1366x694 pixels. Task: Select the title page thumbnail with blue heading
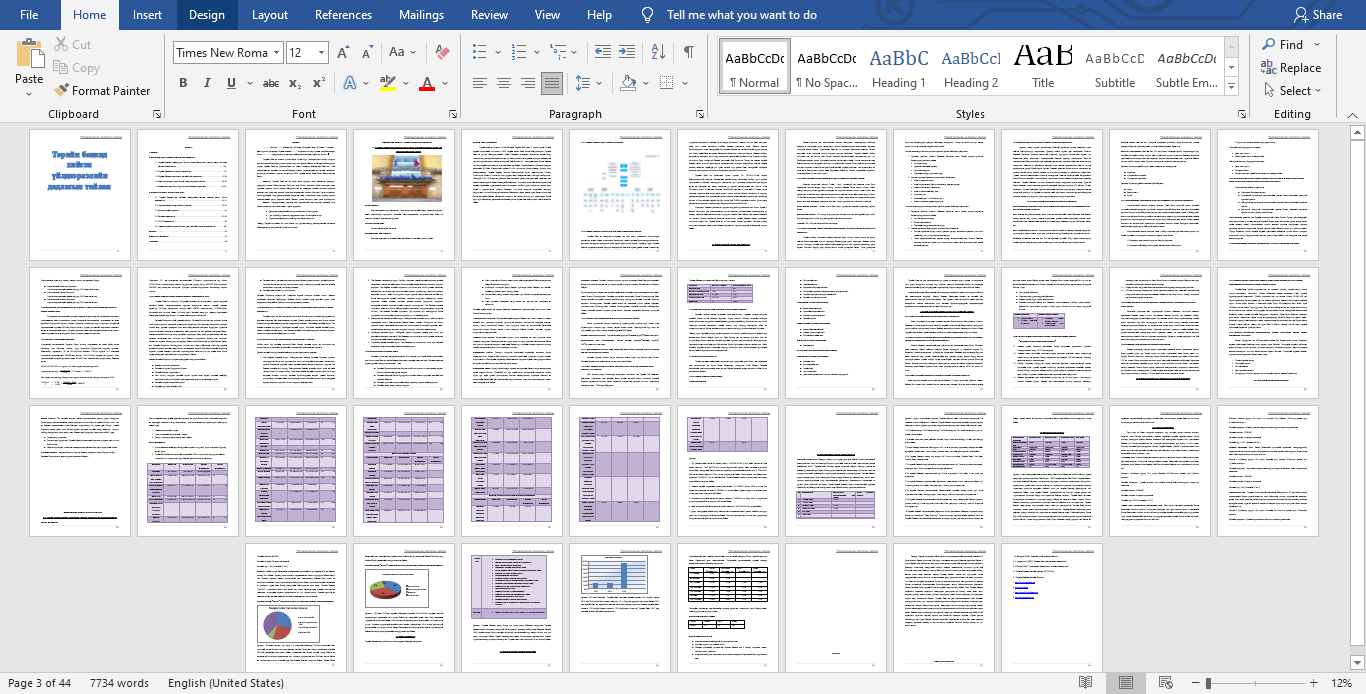coord(80,195)
